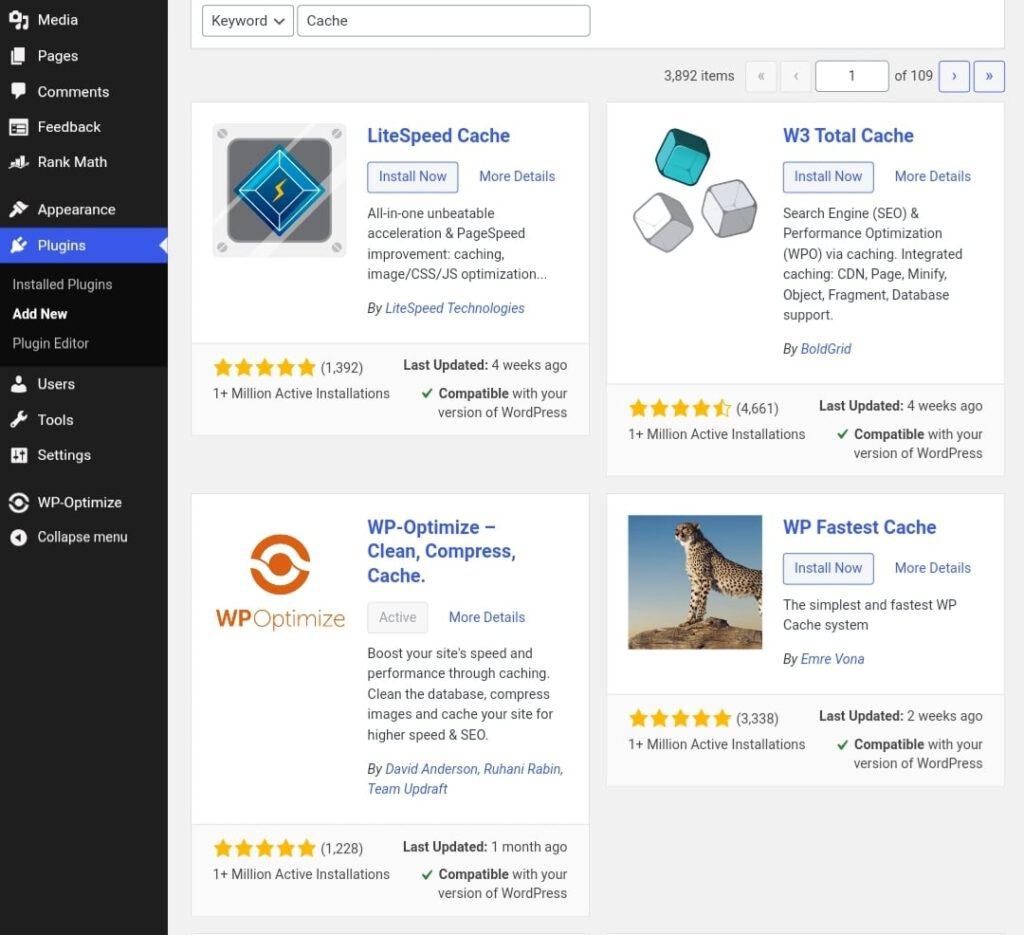Viewport: 1024px width, 935px height.
Task: Click LiteSpeed Cache five-star rating
Action: point(264,368)
